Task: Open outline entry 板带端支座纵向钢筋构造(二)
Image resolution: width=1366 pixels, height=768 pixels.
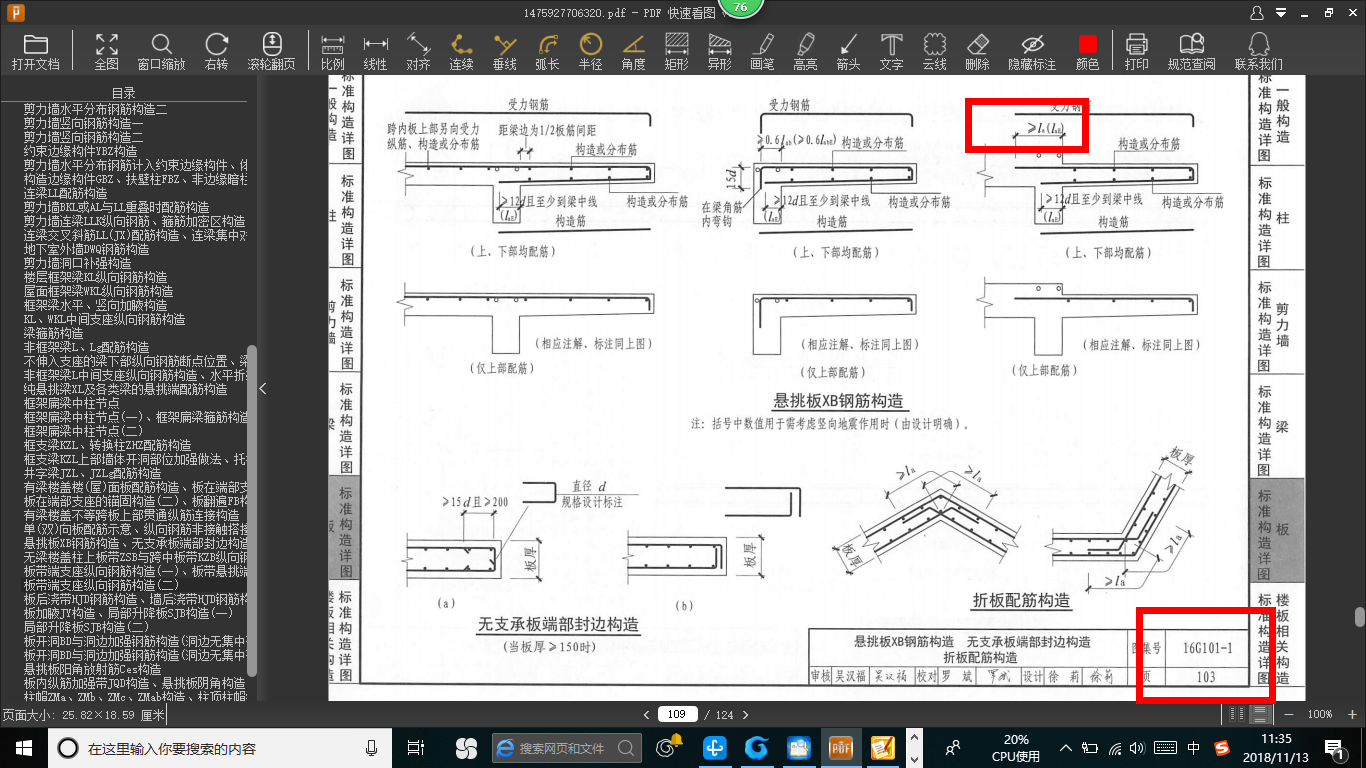Action: (101, 585)
